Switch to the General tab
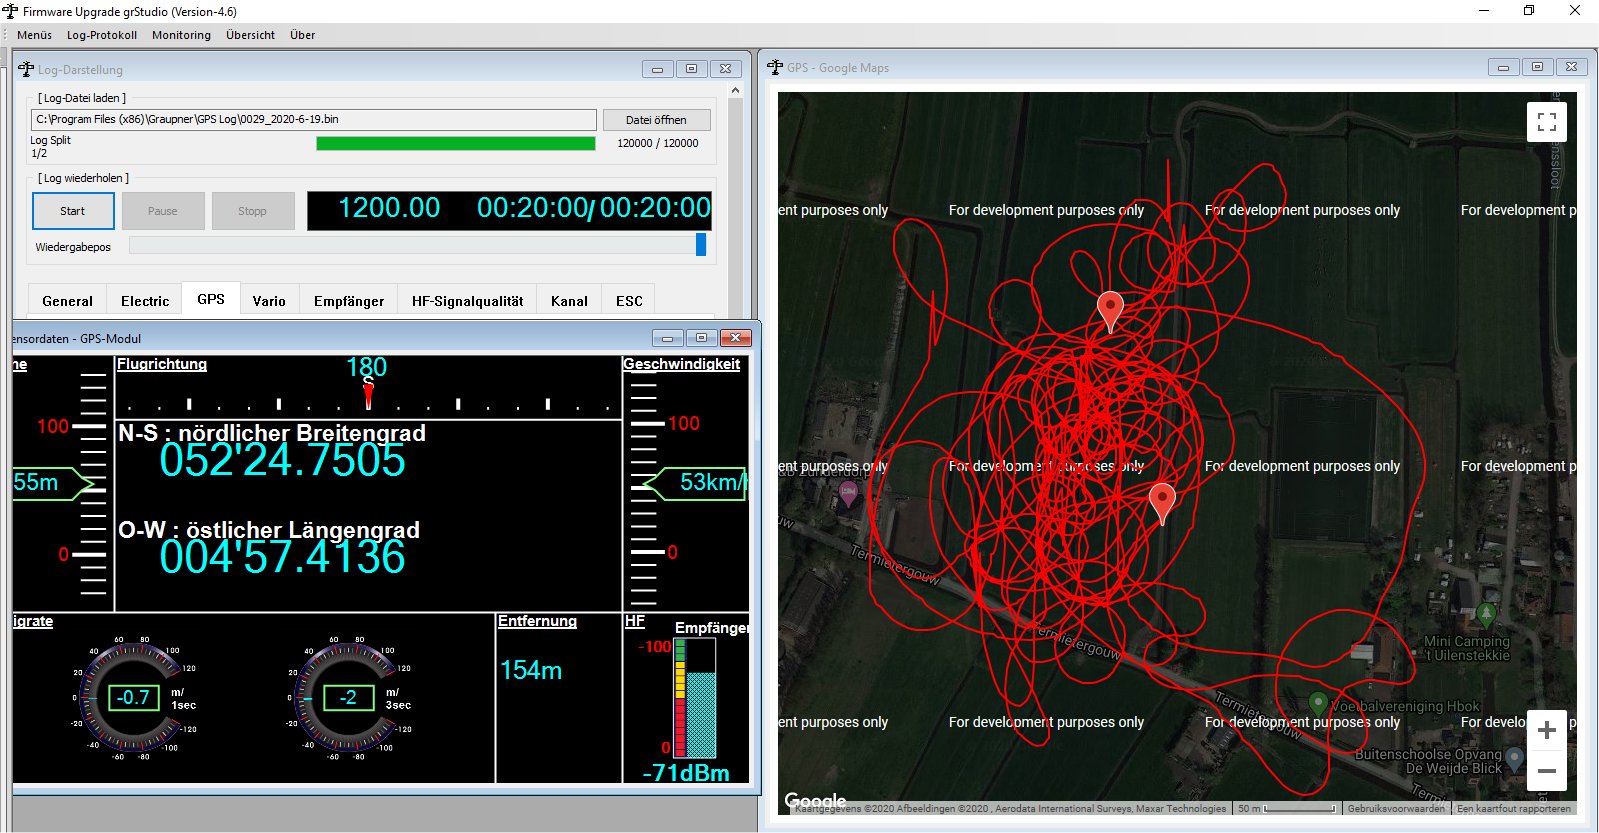The image size is (1599, 833). pos(67,301)
